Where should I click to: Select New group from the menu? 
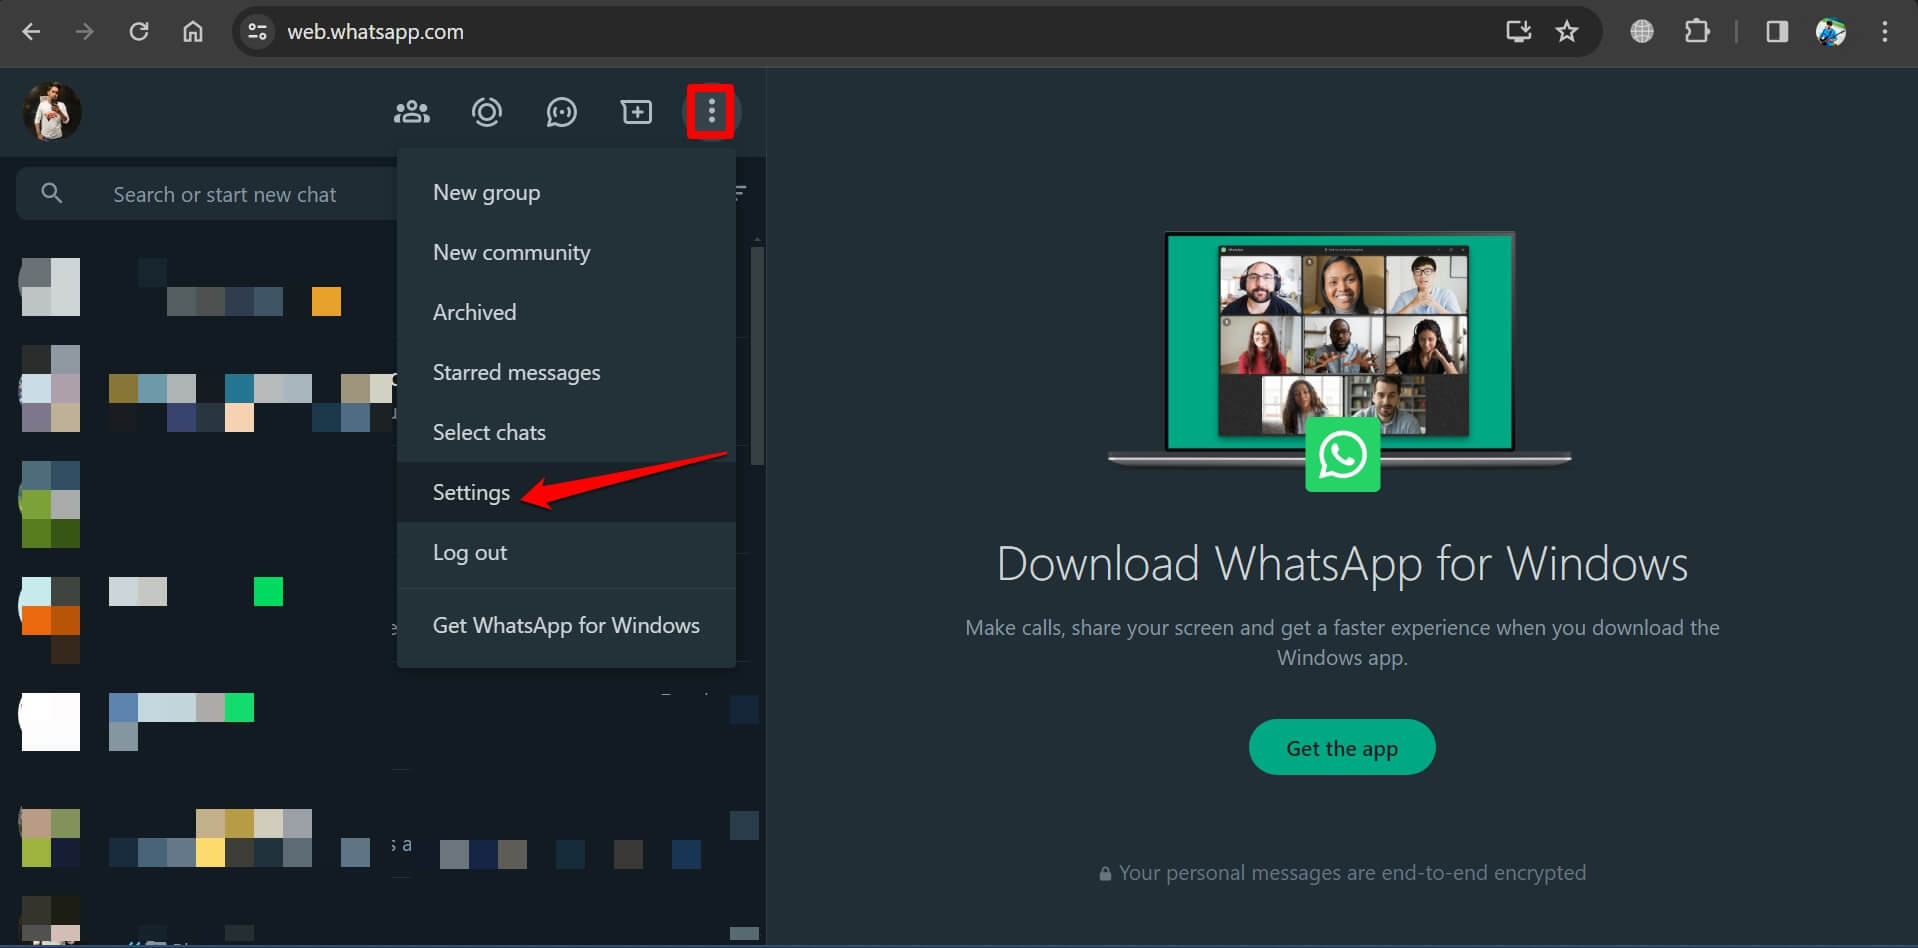(x=566, y=192)
